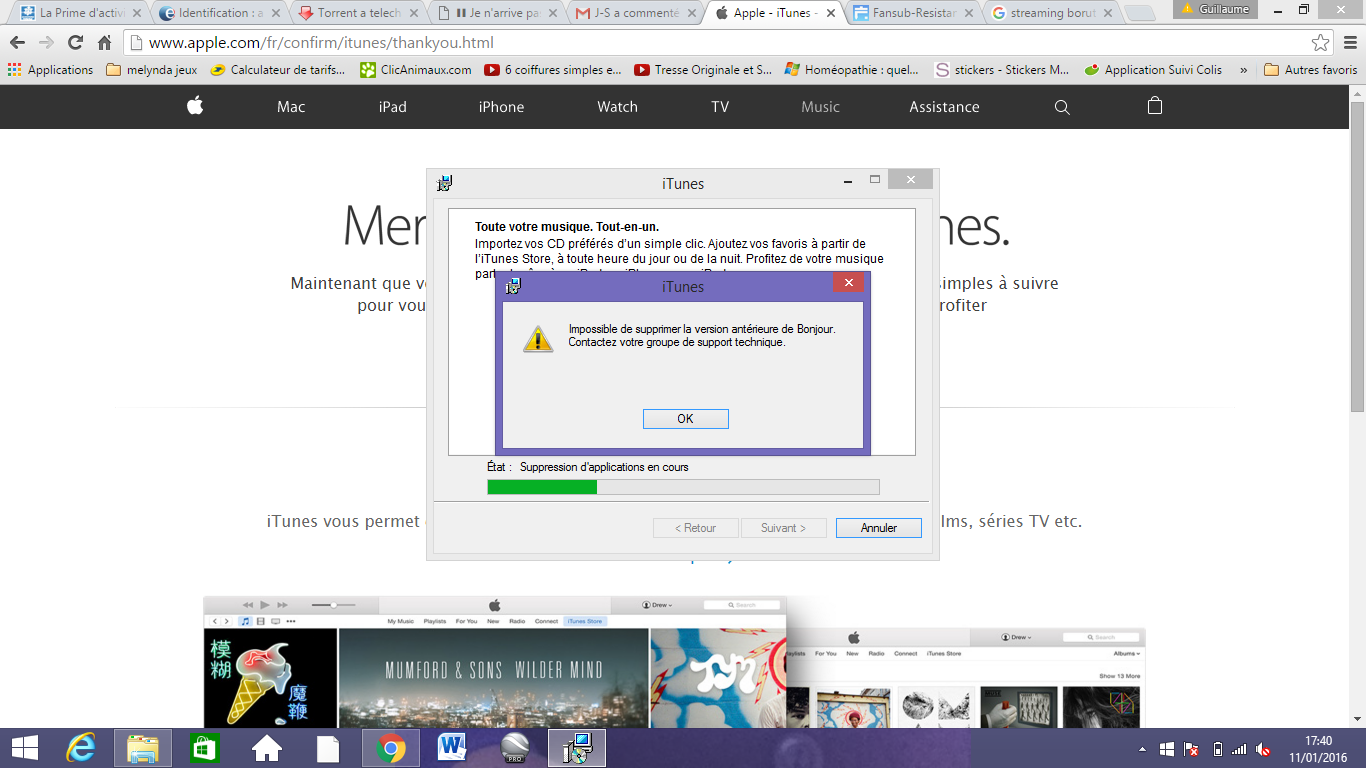The image size is (1366, 768).
Task: Show hidden system tray icons arrow
Action: pyautogui.click(x=1142, y=749)
